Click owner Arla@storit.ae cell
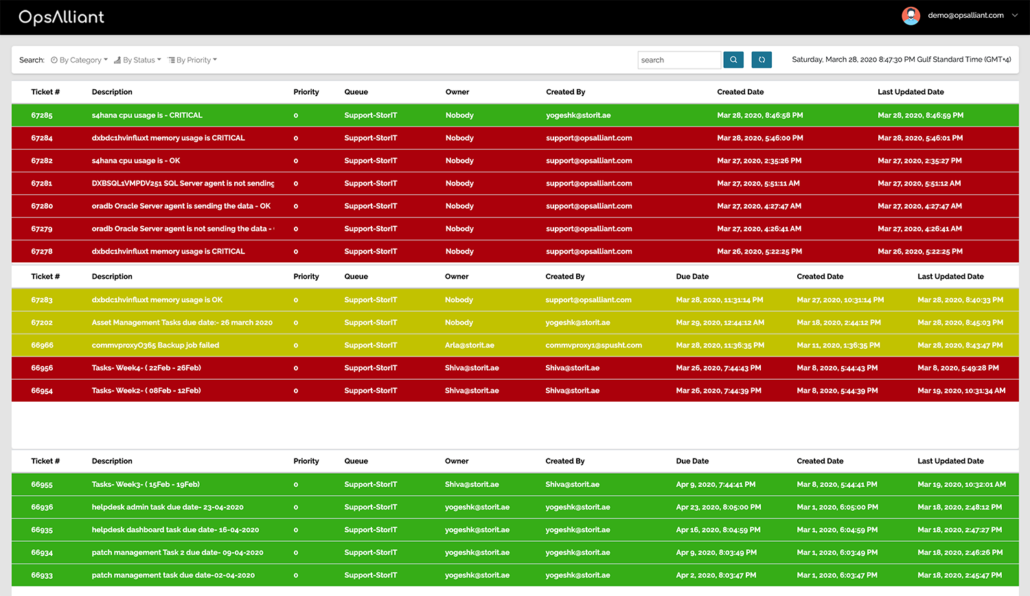Viewport: 1030px width, 596px height. click(469, 345)
